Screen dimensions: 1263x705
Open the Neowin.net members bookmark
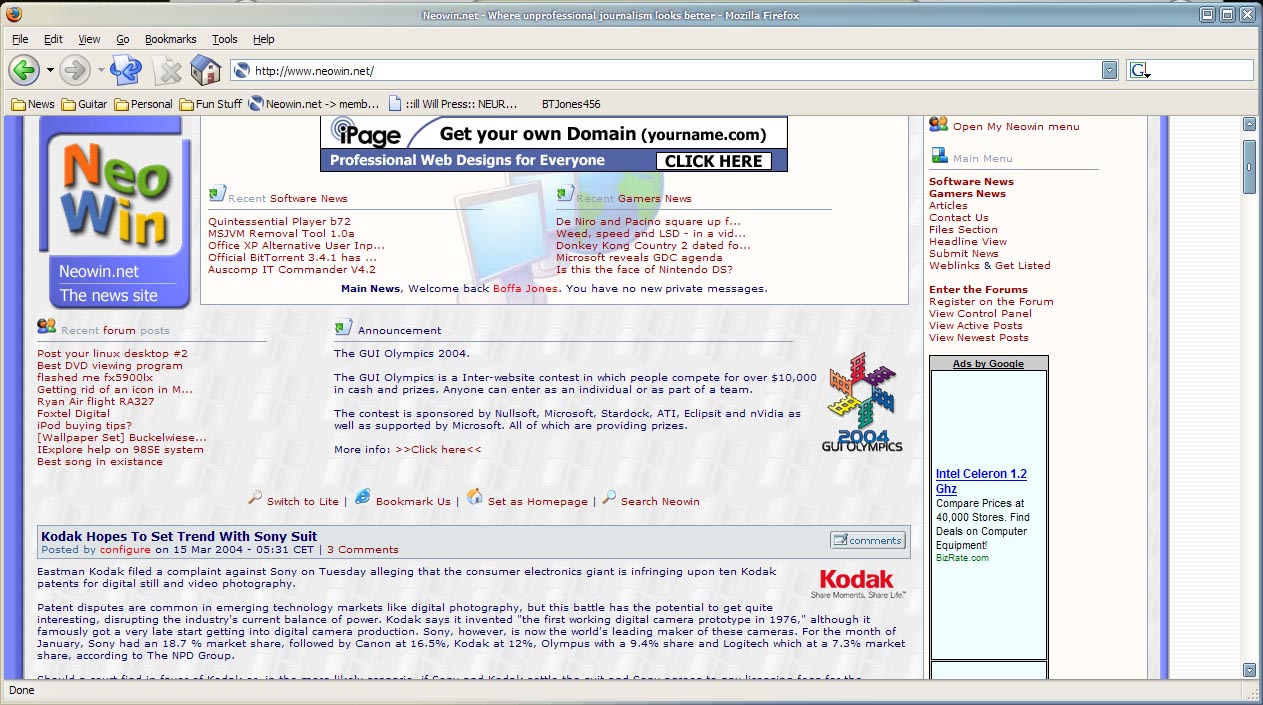(314, 104)
